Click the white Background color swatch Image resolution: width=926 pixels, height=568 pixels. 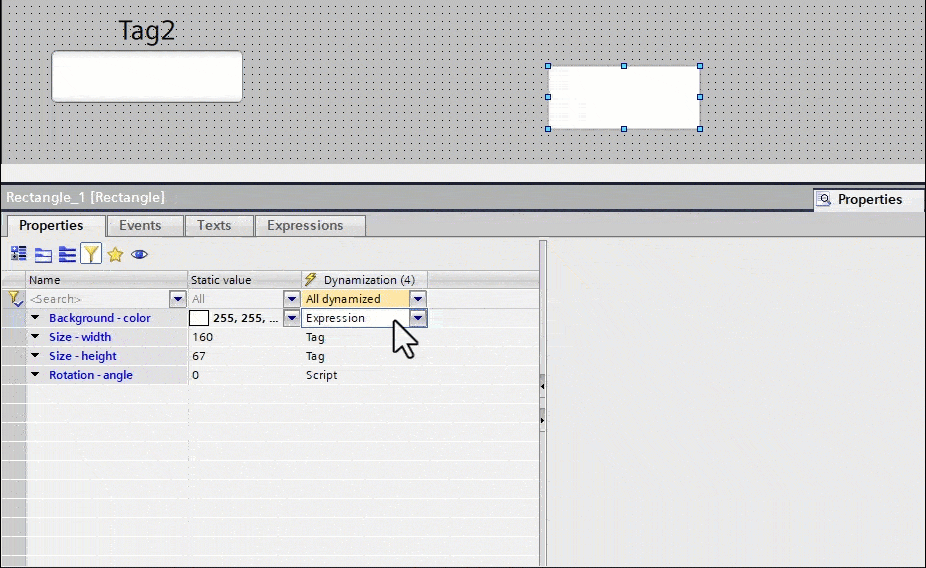tap(199, 318)
